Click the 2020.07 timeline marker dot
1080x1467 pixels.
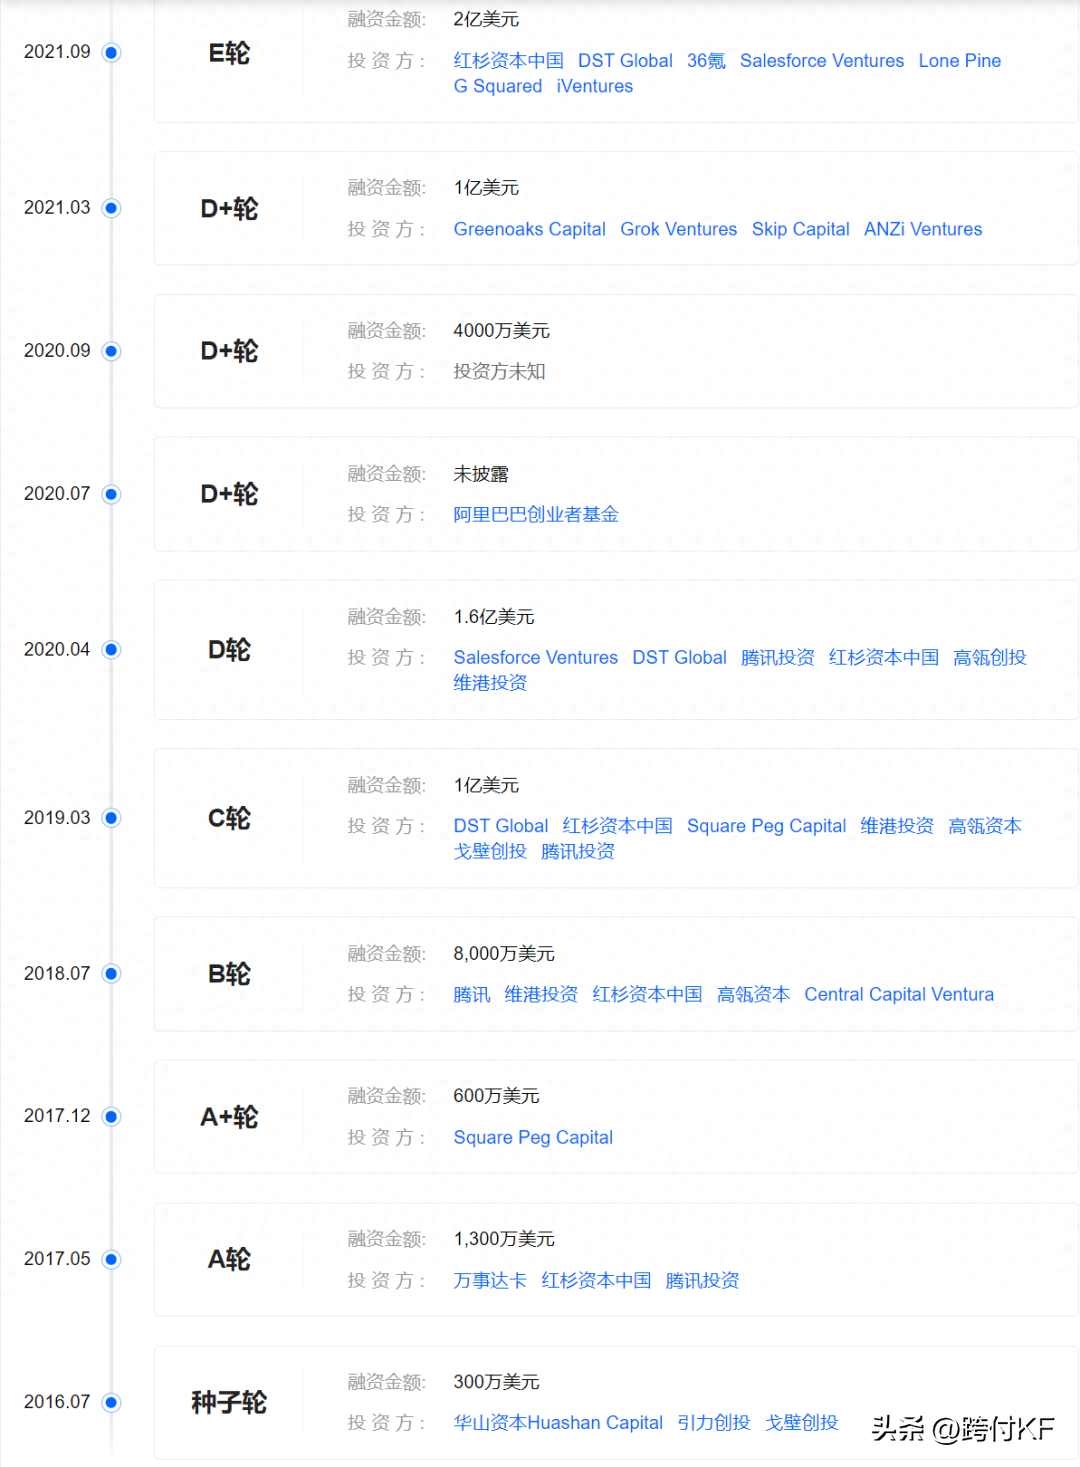point(112,494)
